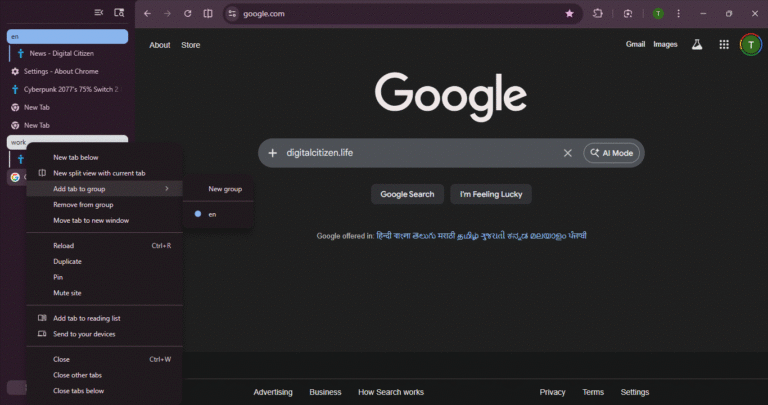Add tab to the 'en' group
Image resolution: width=768 pixels, height=405 pixels.
pos(218,214)
